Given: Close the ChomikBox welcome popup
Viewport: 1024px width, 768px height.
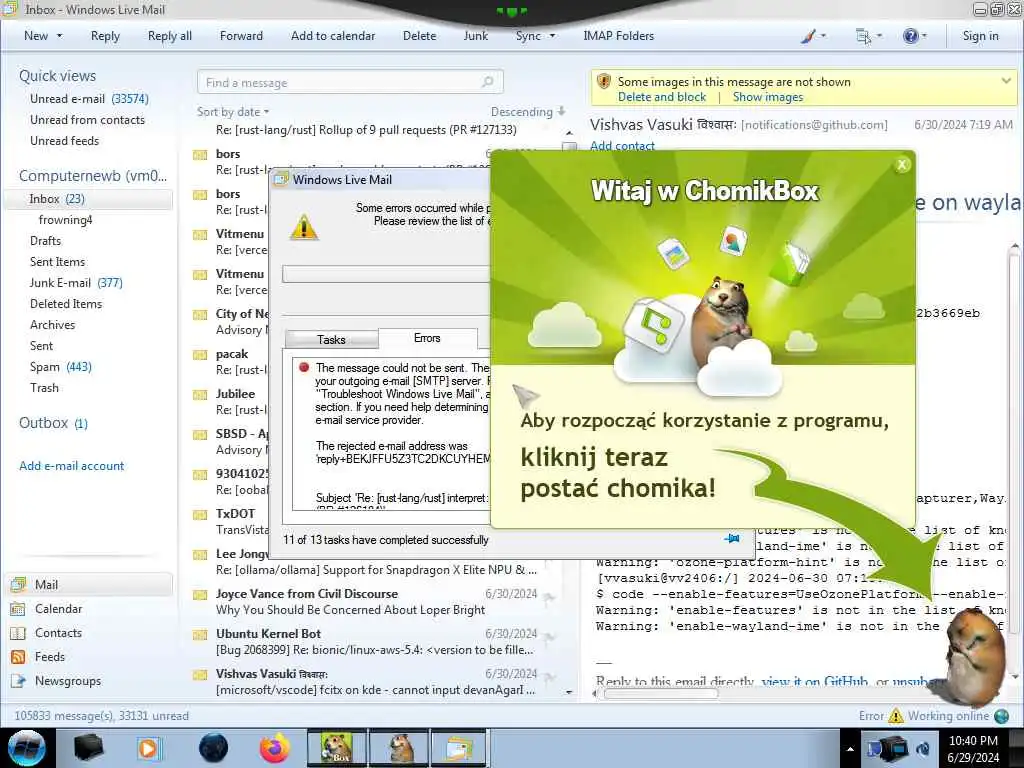Looking at the screenshot, I should (x=902, y=165).
